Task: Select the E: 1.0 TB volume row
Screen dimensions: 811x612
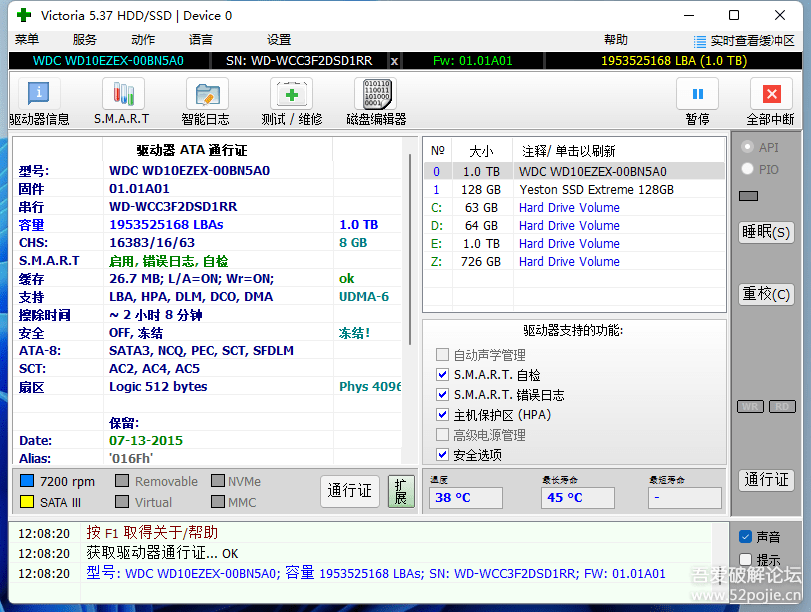Action: coord(575,244)
